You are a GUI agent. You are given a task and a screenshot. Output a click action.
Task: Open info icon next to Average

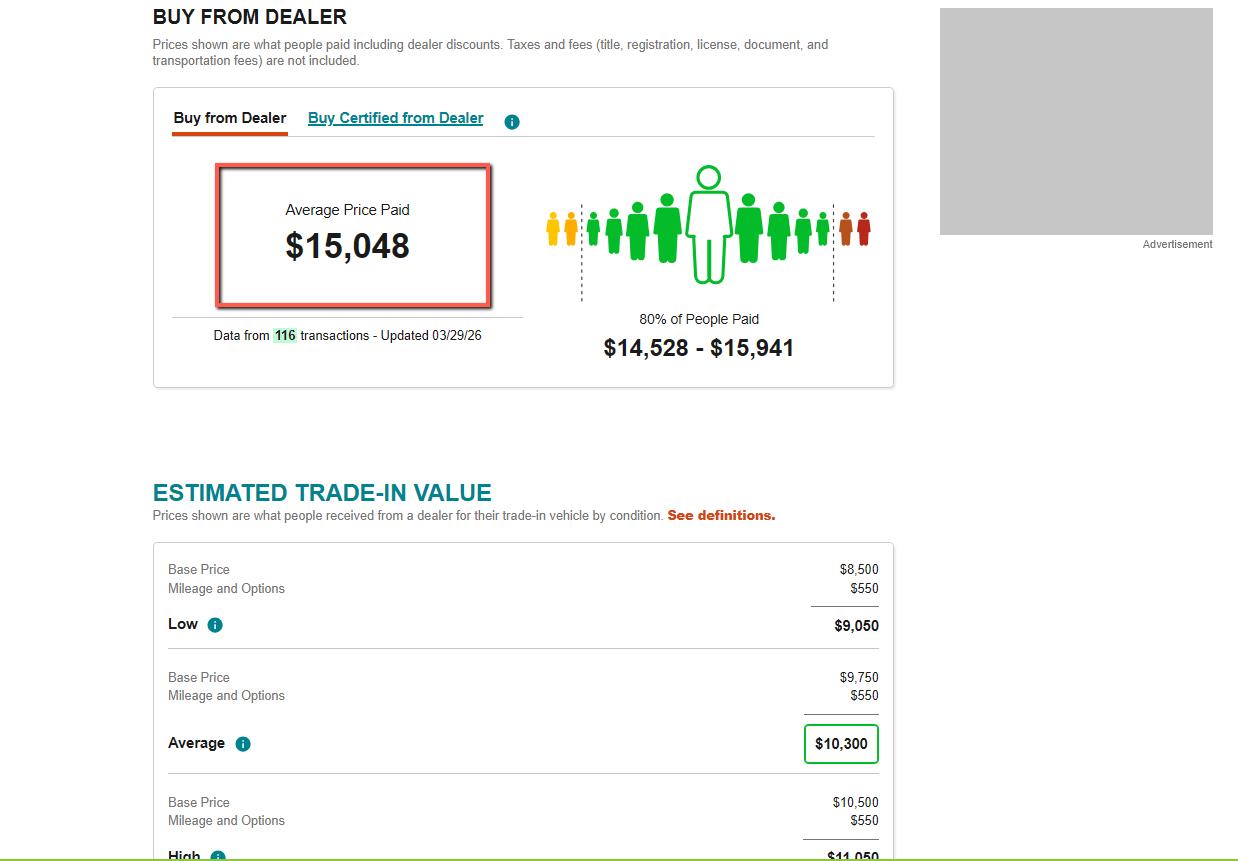(243, 744)
